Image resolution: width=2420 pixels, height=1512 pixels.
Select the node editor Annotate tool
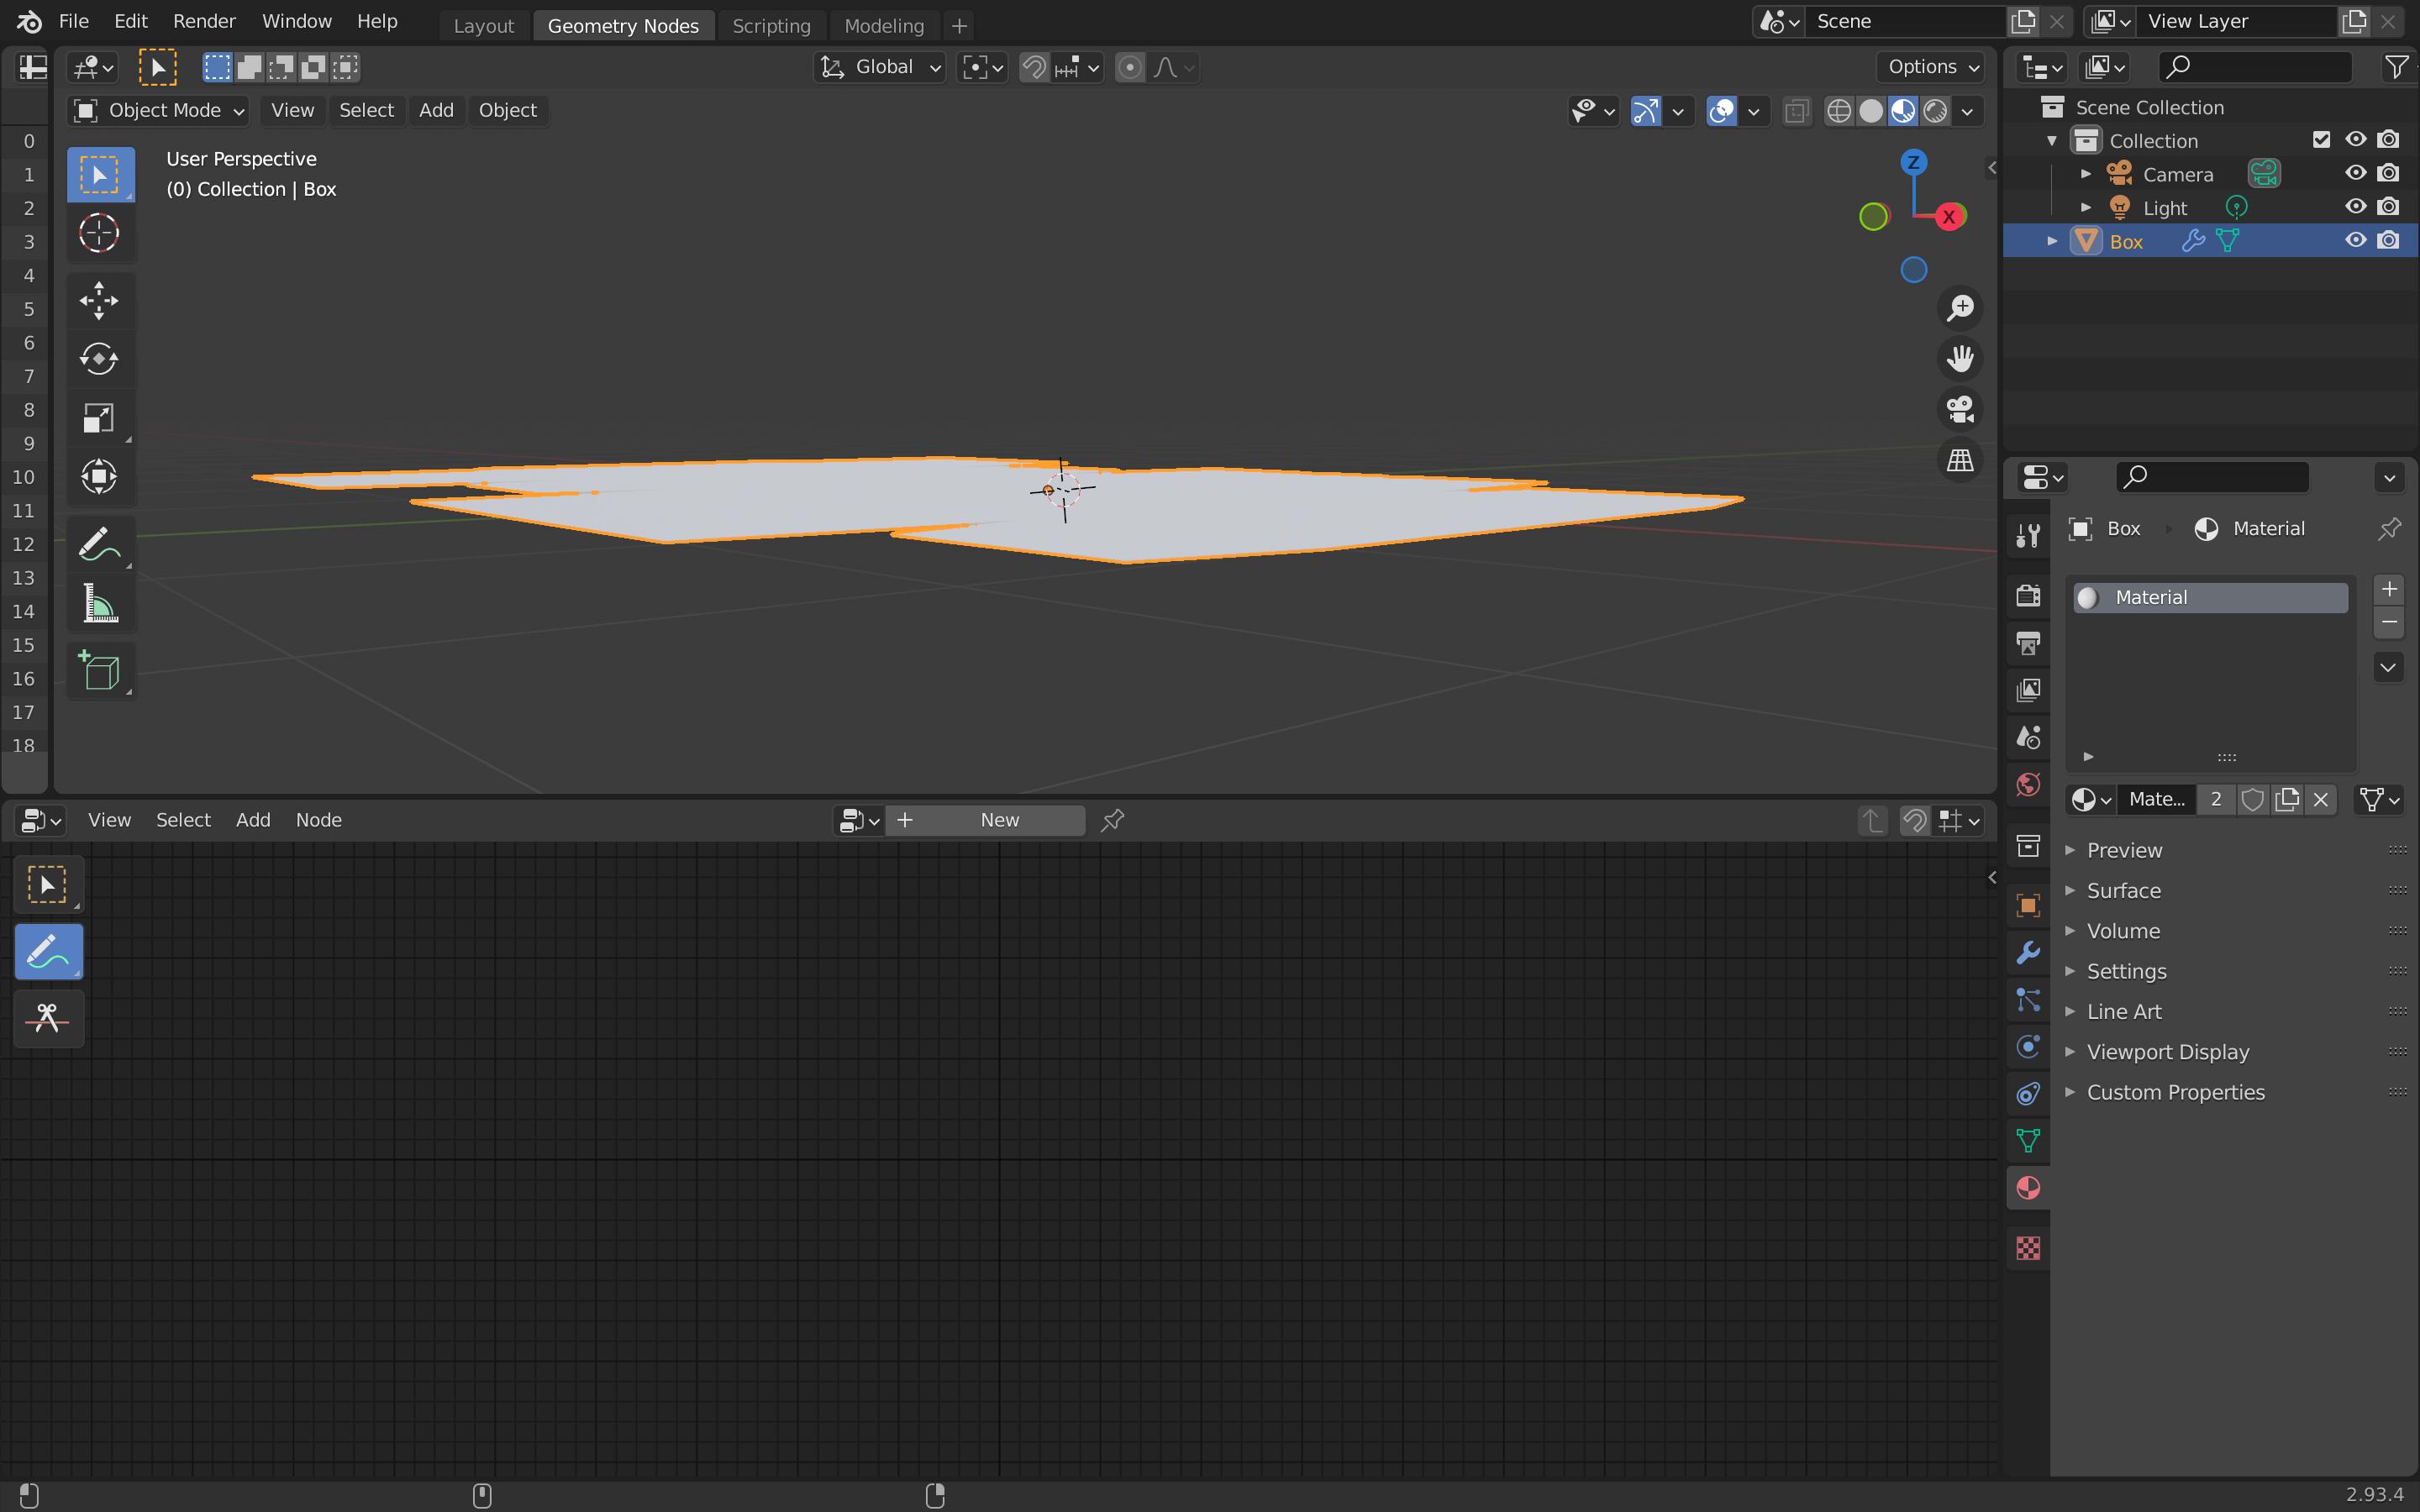(x=48, y=951)
